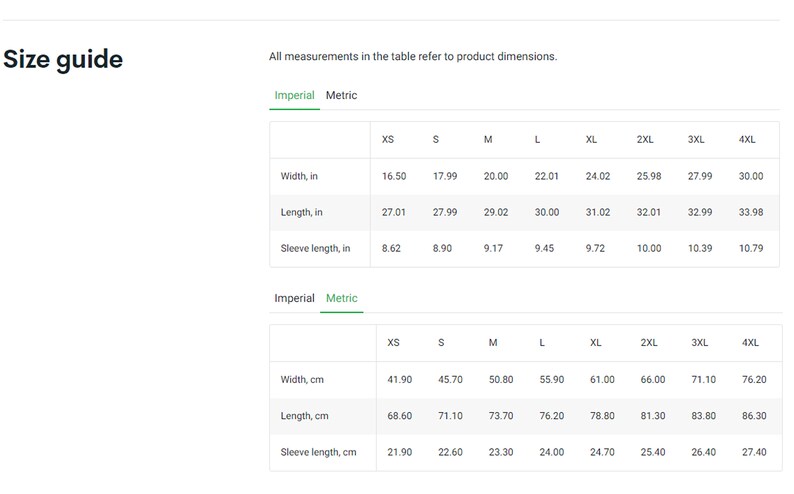This screenshot has height=494, width=794.
Task: Click the 16.50 width value
Action: (x=394, y=176)
